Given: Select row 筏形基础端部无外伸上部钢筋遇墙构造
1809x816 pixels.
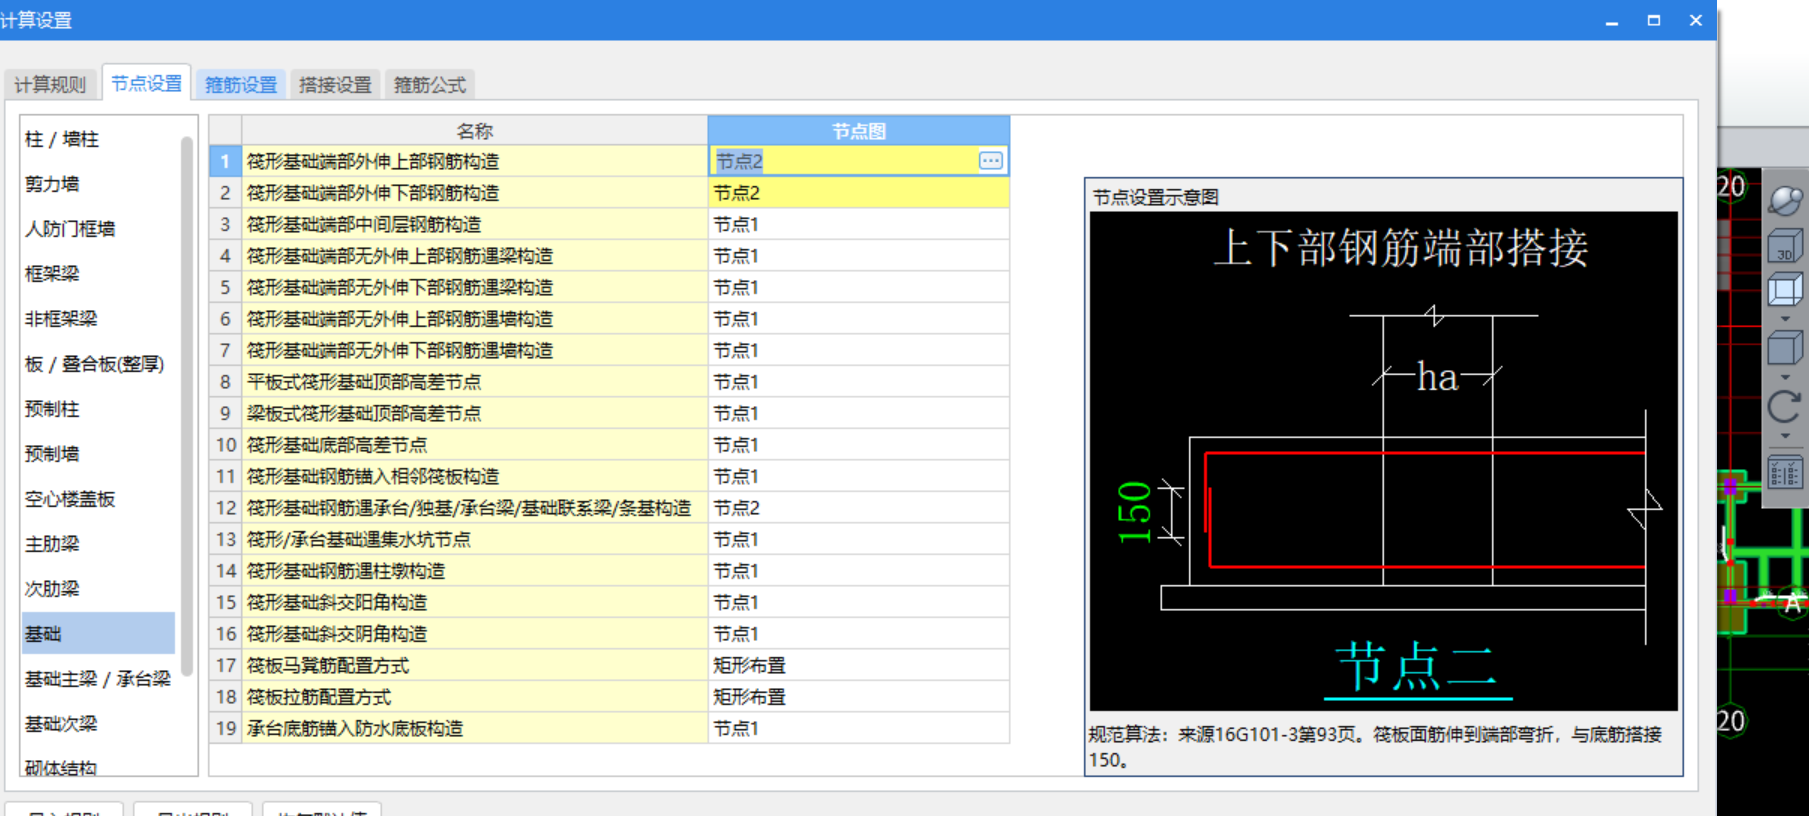Looking at the screenshot, I should pyautogui.click(x=474, y=319).
